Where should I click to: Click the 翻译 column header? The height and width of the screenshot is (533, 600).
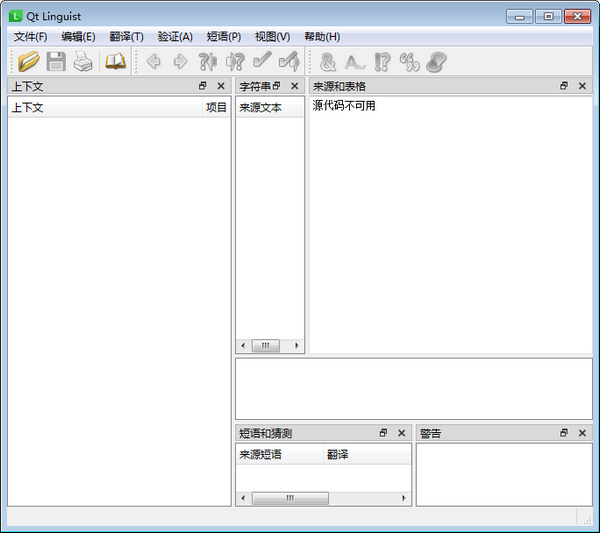pos(367,455)
